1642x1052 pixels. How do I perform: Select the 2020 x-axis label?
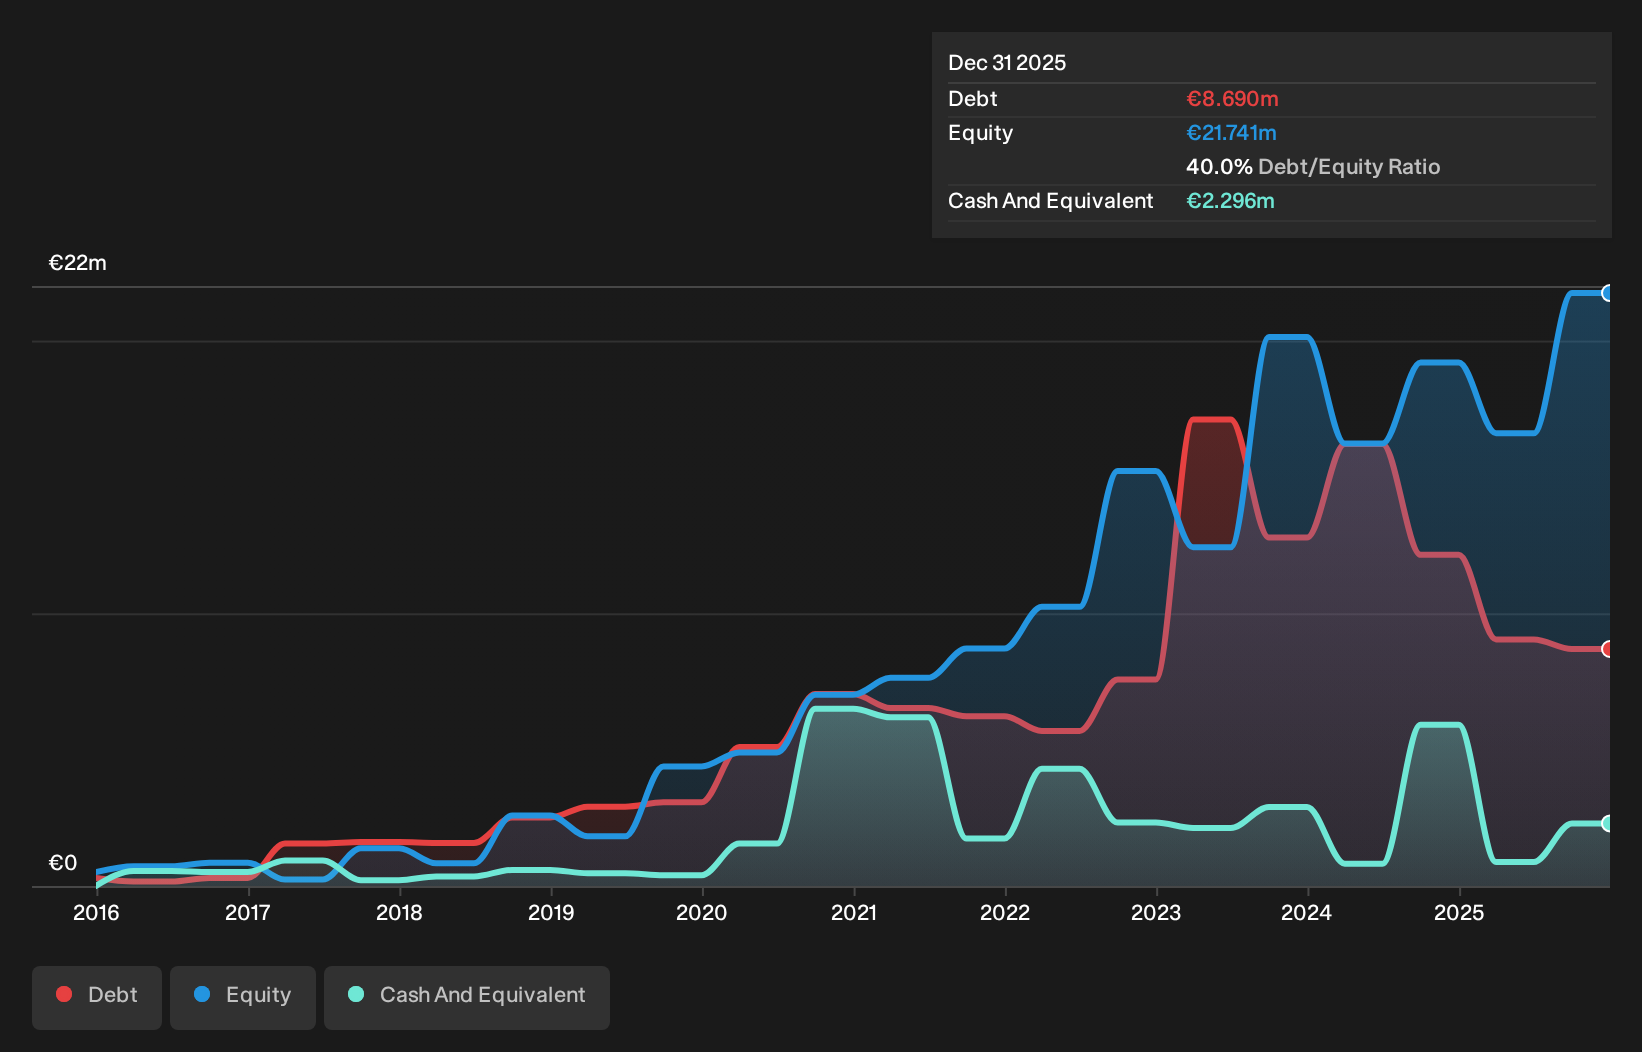702,913
